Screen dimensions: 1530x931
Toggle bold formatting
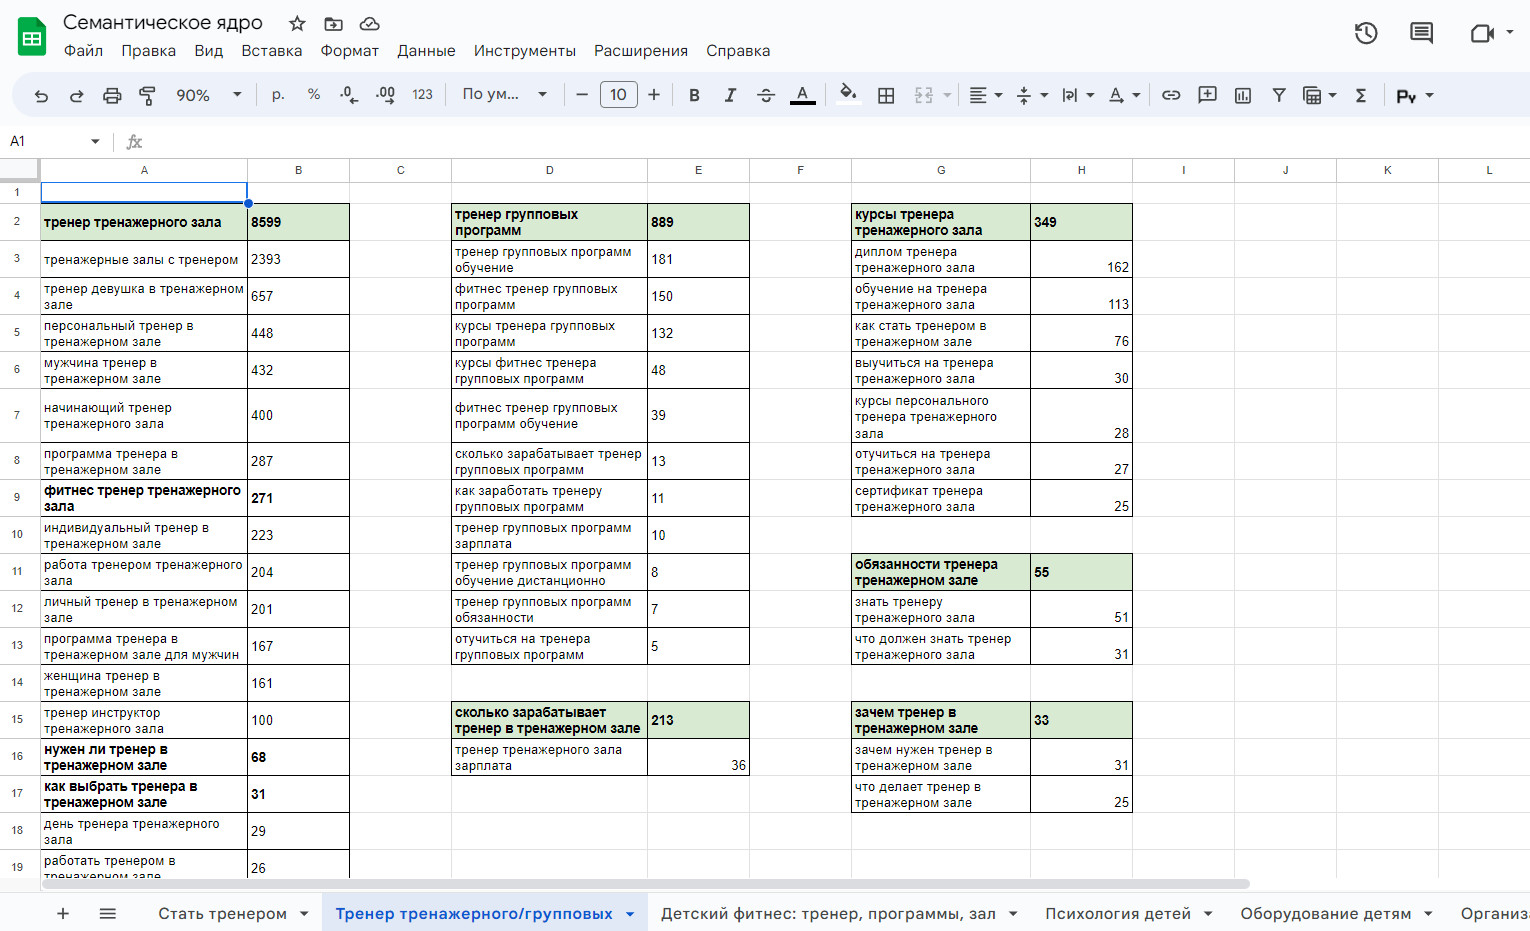click(x=694, y=95)
